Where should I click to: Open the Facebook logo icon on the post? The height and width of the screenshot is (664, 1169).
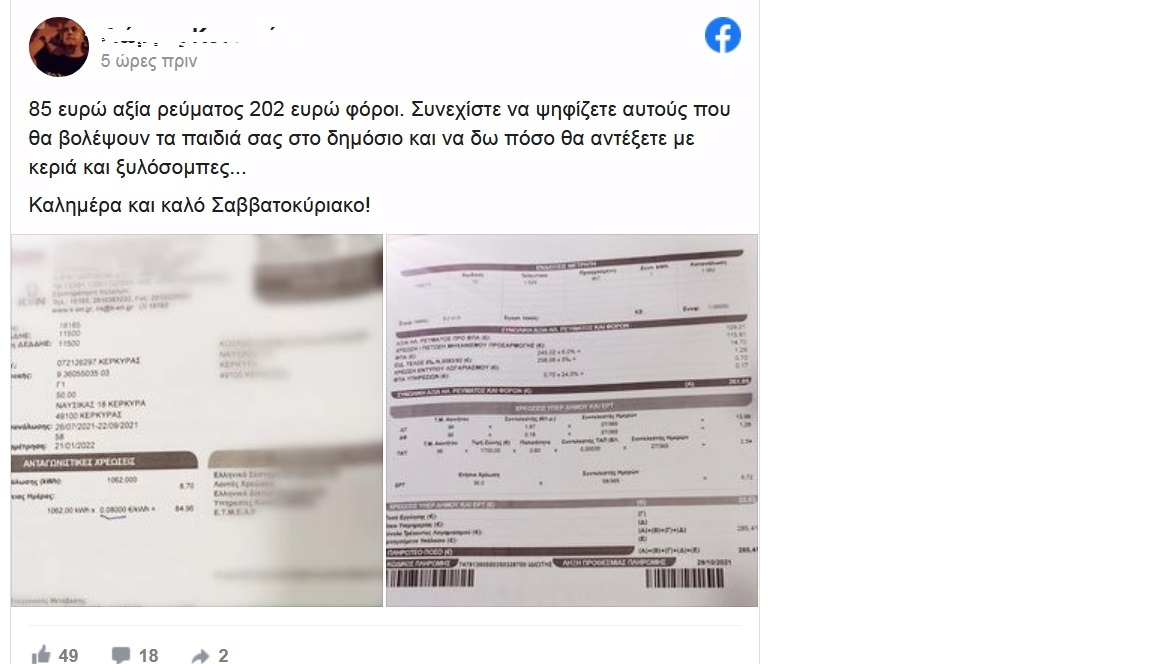pyautogui.click(x=722, y=35)
